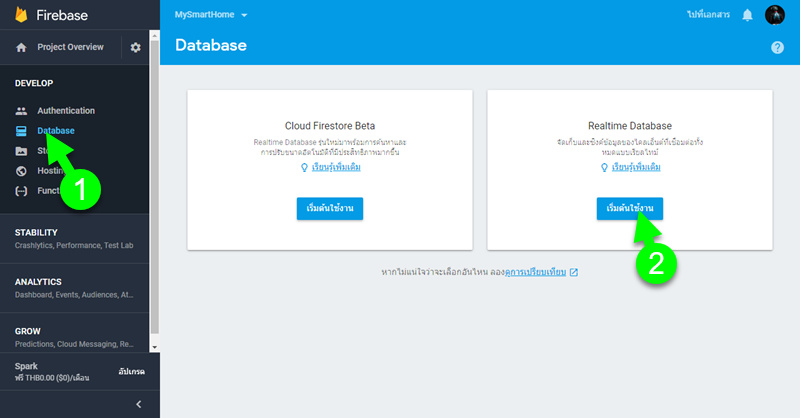Viewport: 800px width, 418px height.
Task: Click the Firebase wordmark text
Action: click(62, 15)
